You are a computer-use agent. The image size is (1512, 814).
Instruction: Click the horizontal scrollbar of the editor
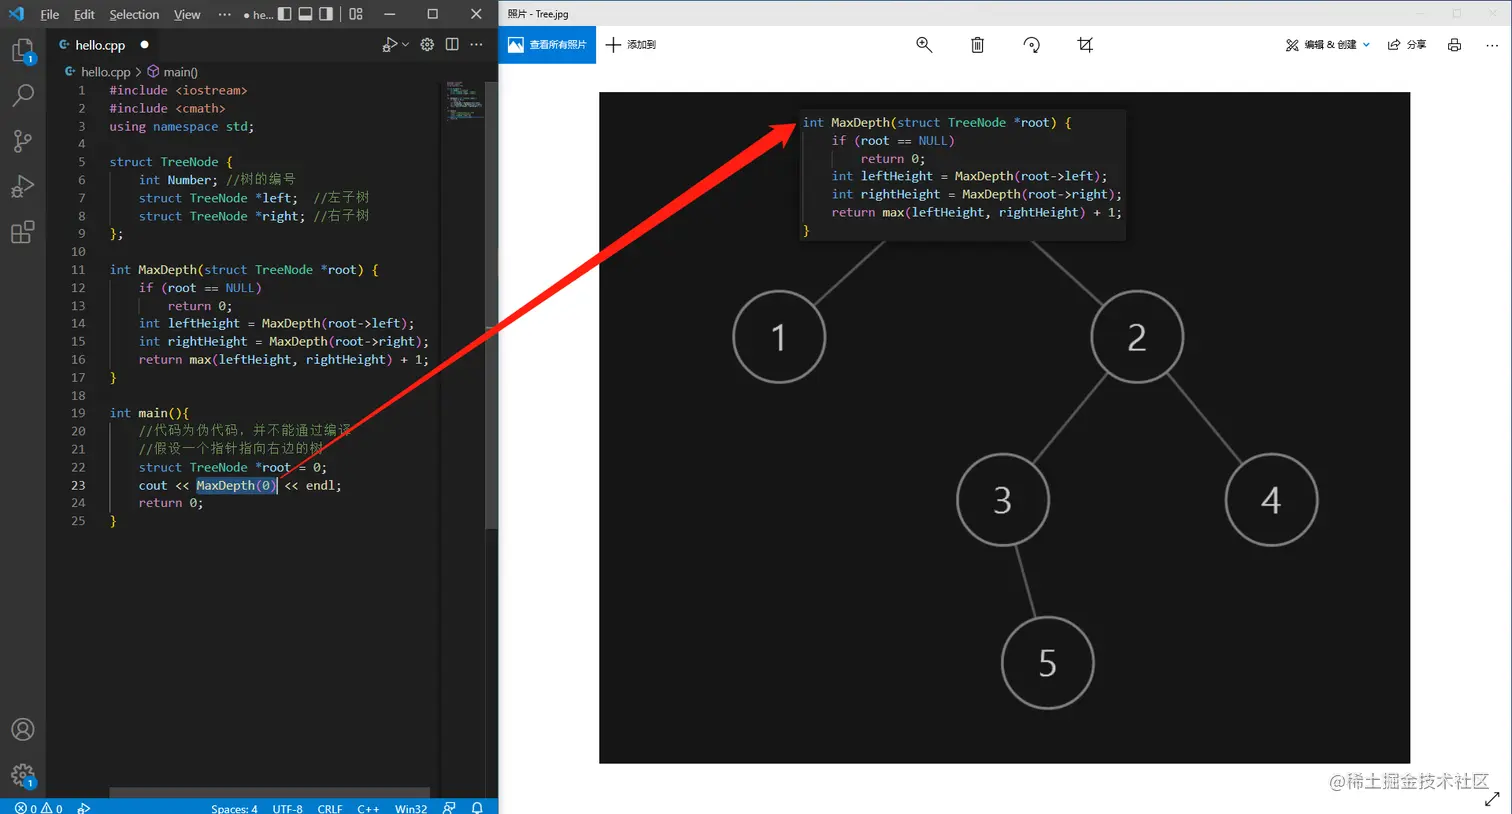click(269, 792)
